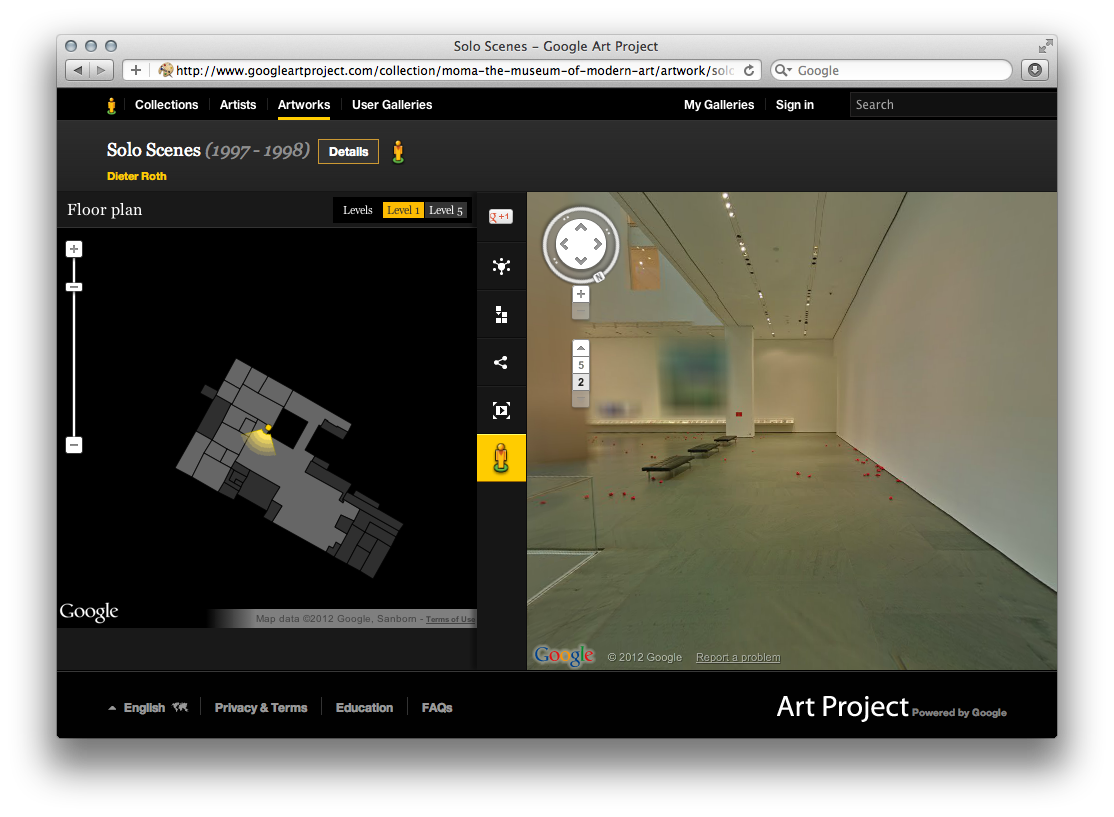
Task: Switch the floor plan to Level 5
Action: 446,210
